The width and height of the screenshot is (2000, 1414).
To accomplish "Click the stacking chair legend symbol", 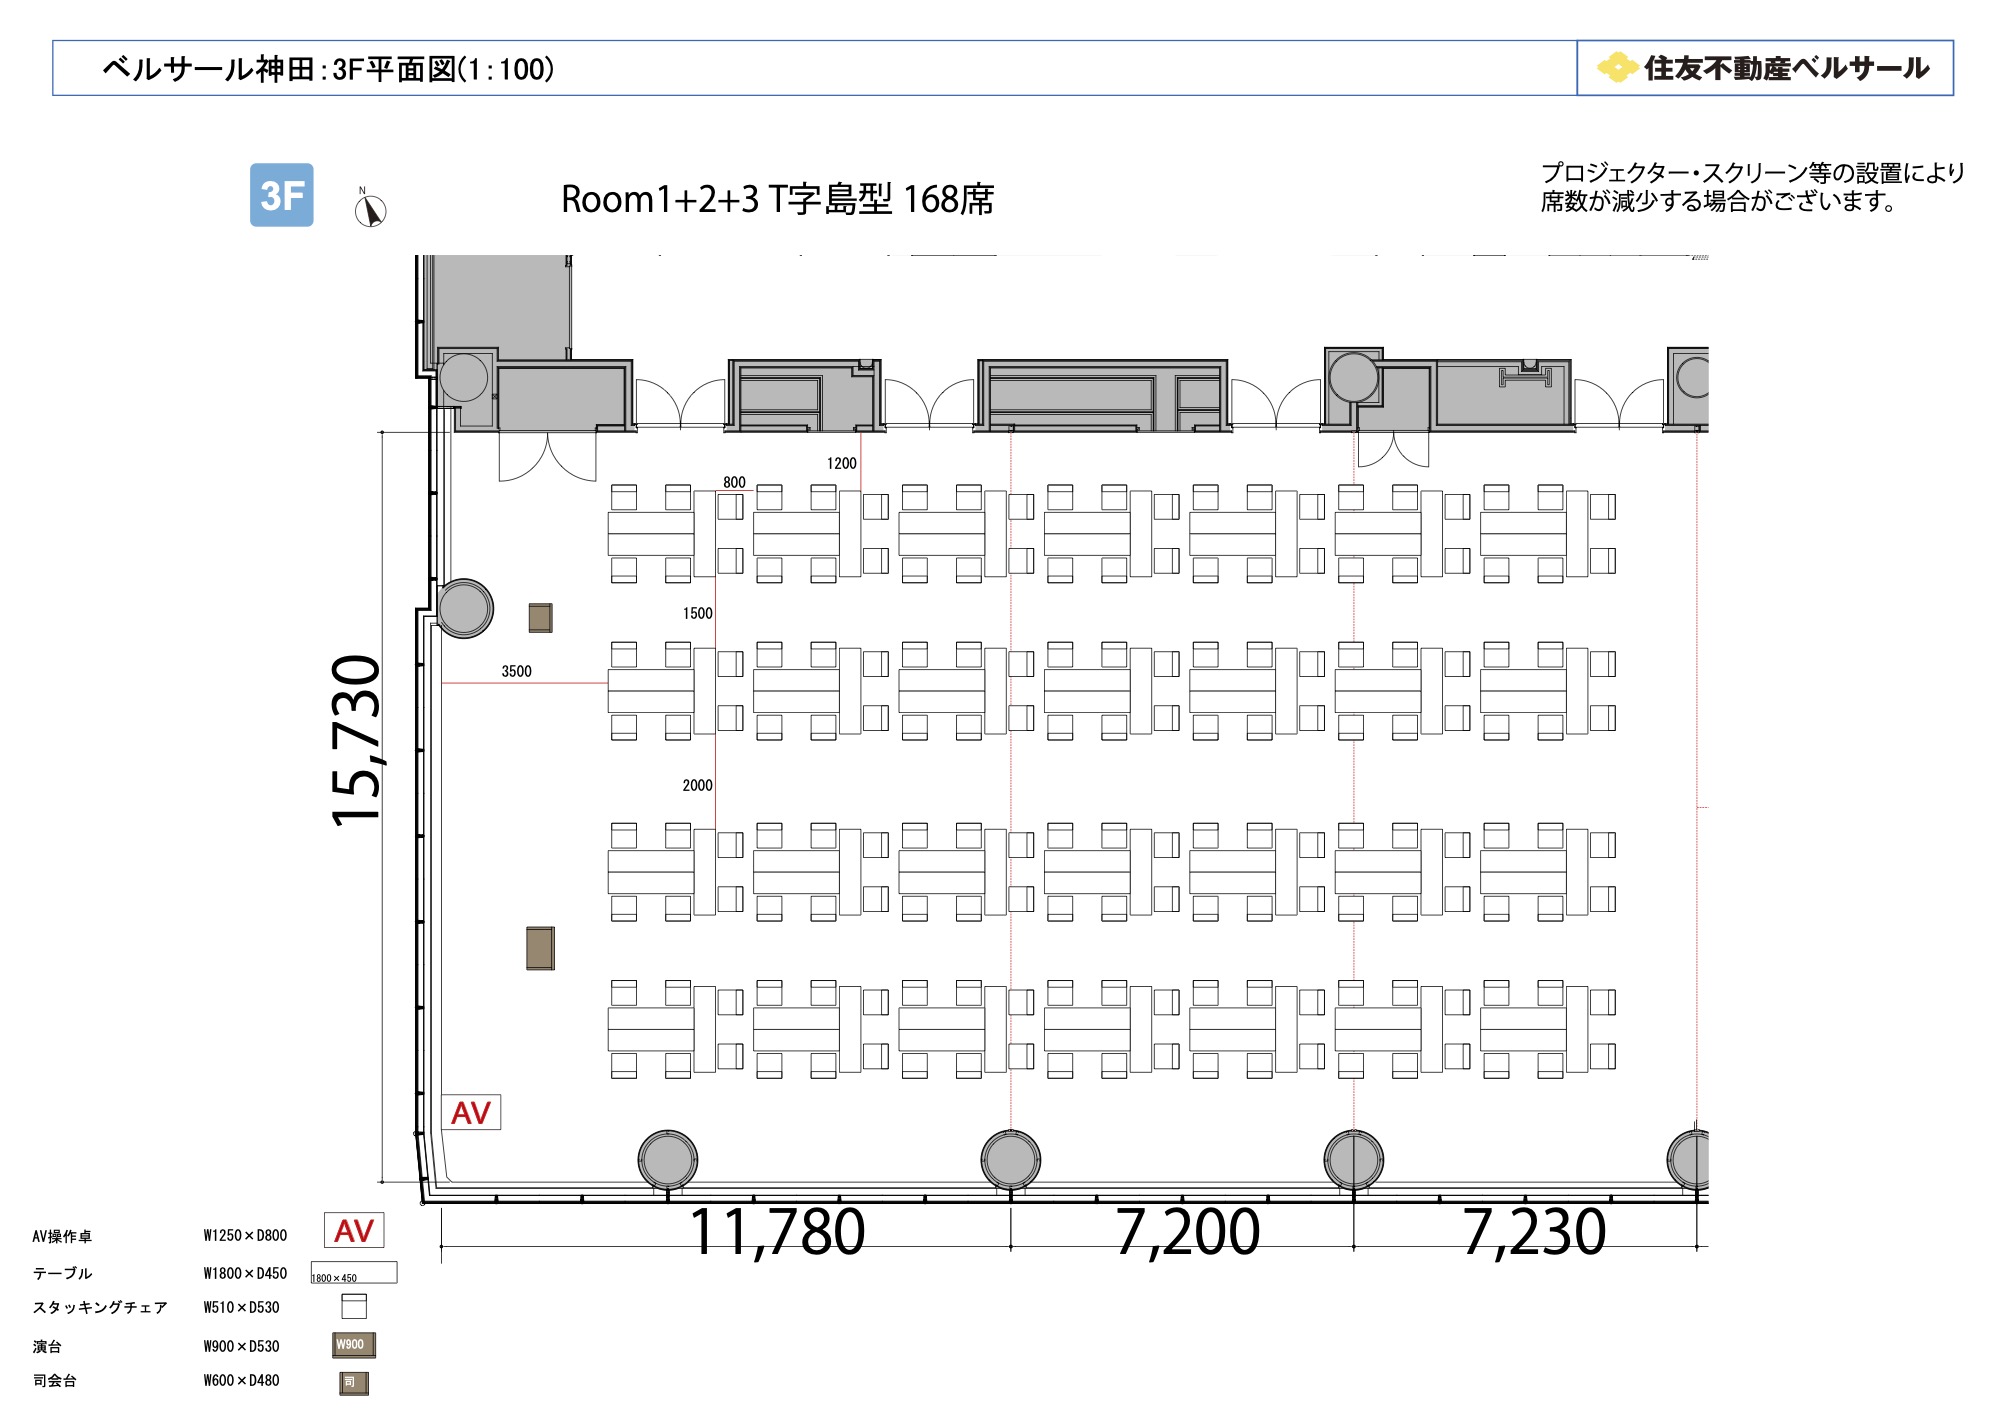I will coord(354,1306).
